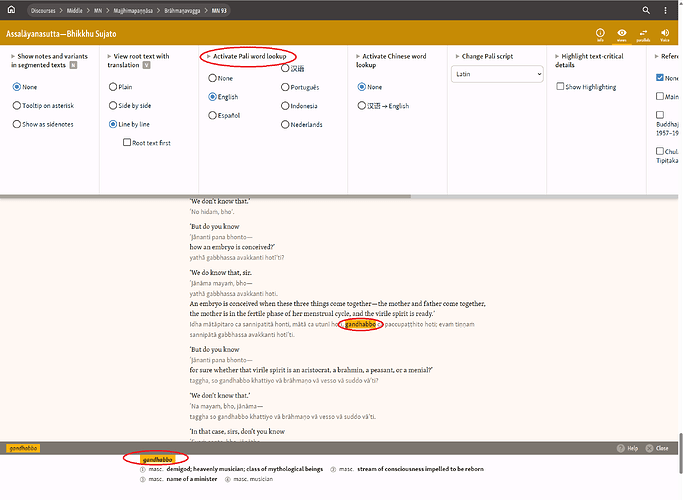Toggle the Views eye icon
The width and height of the screenshot is (683, 500).
[x=622, y=35]
